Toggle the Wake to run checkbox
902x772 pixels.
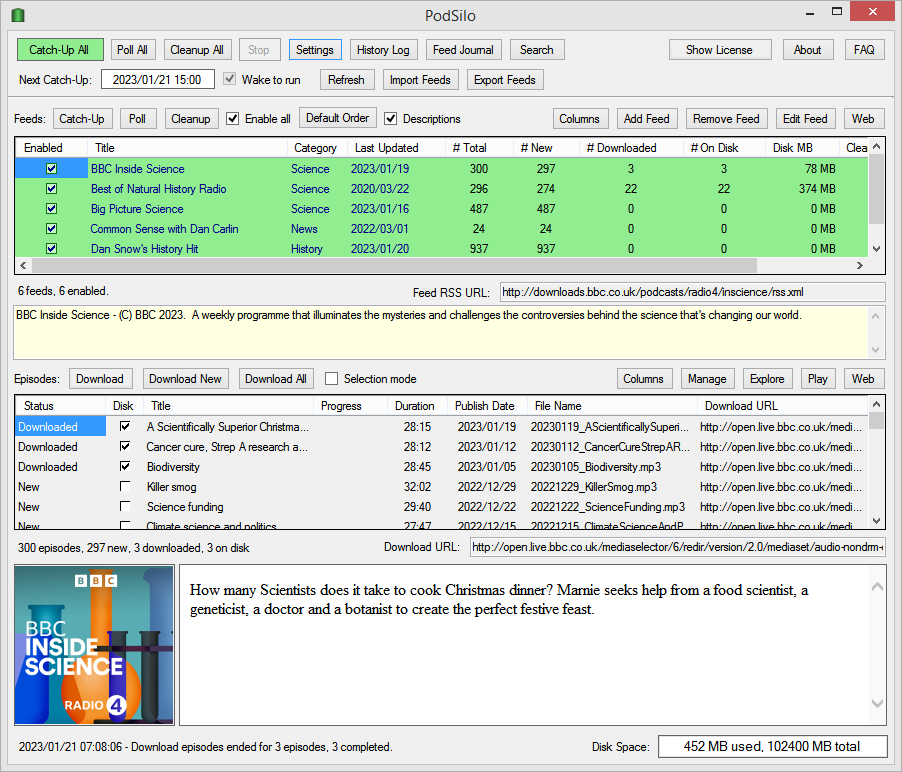(x=229, y=80)
